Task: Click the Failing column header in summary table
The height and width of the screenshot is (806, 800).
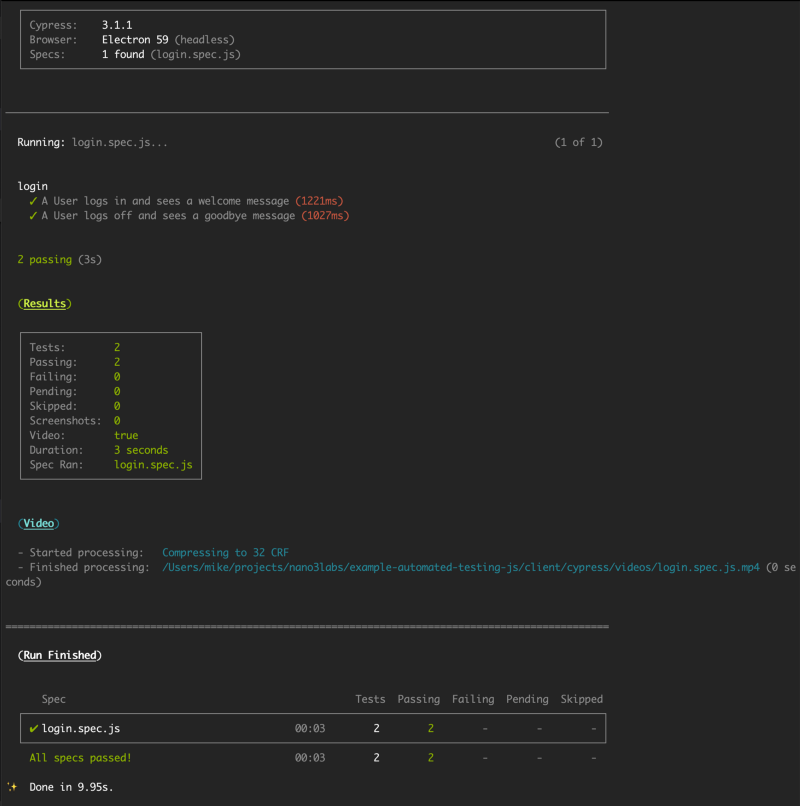Action: 472,699
